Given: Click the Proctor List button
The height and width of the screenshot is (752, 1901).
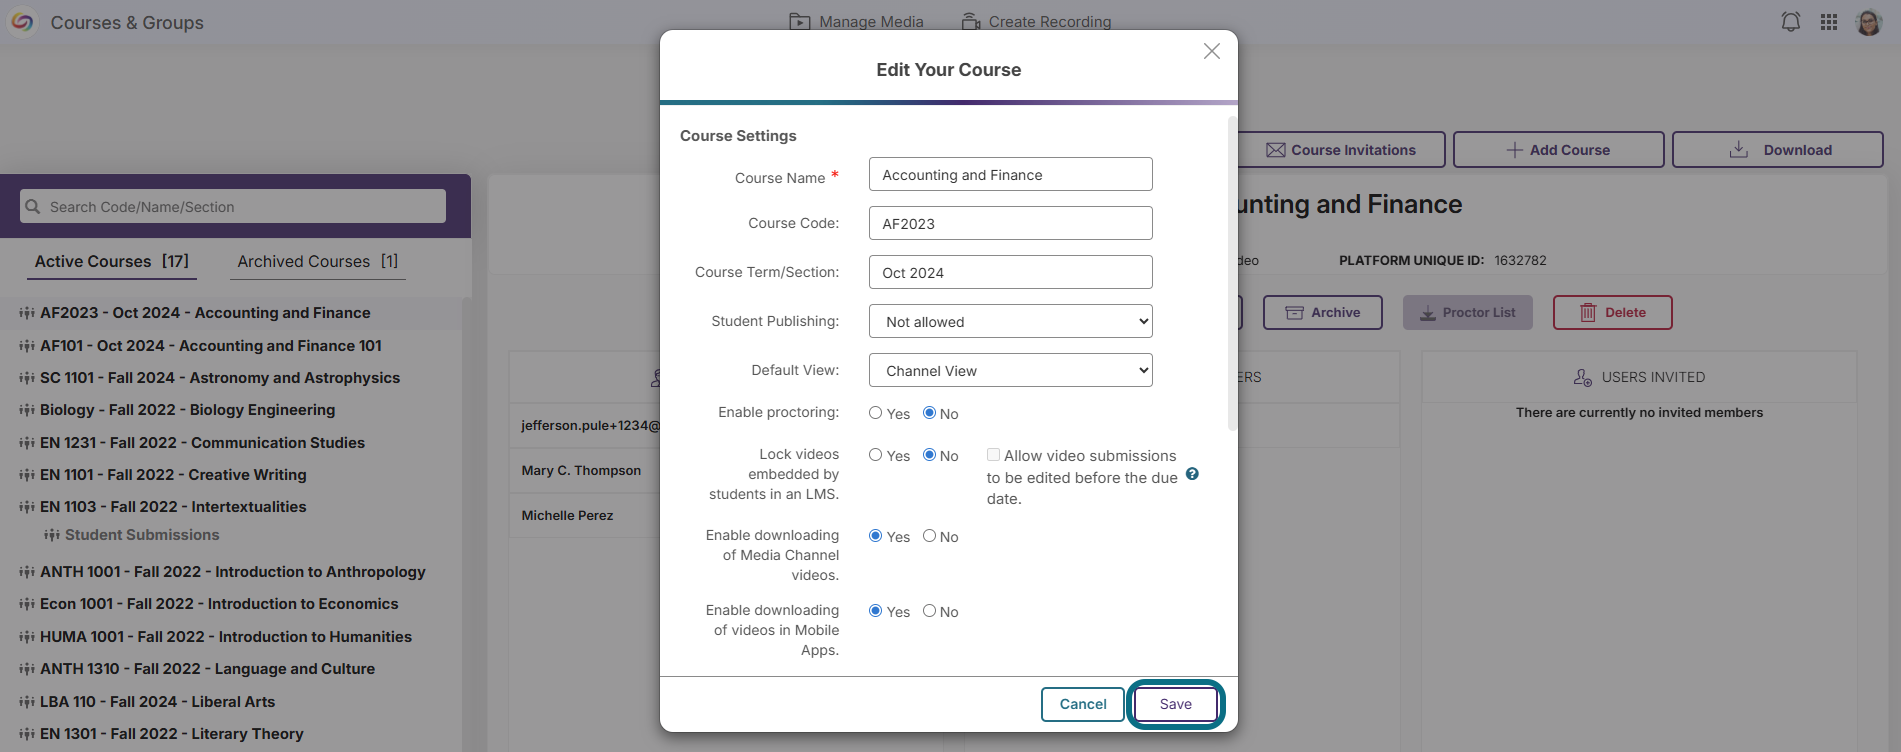Looking at the screenshot, I should click(x=1467, y=312).
